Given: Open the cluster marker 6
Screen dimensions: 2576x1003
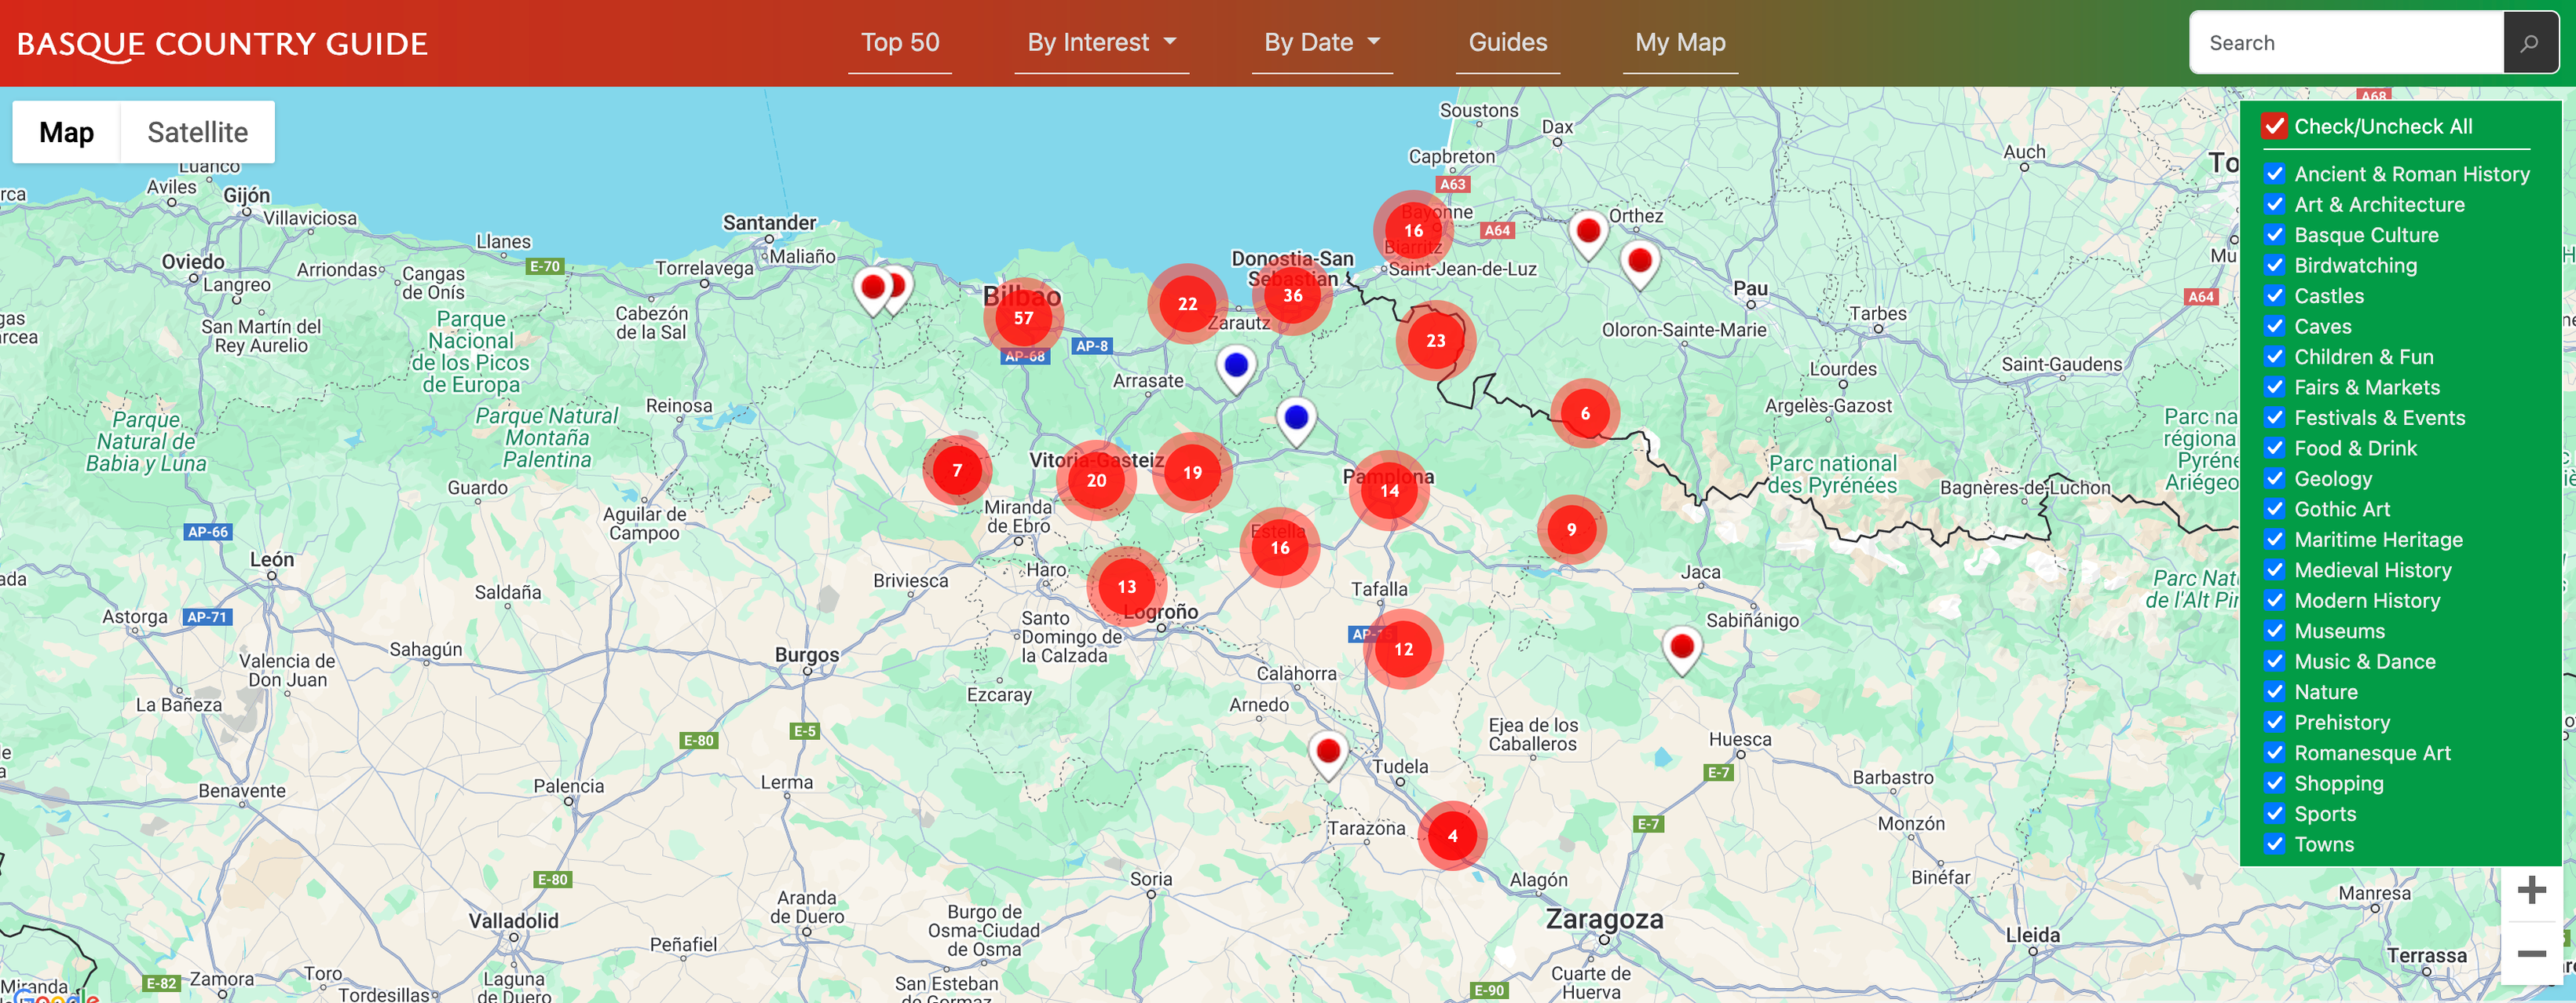Looking at the screenshot, I should pos(1584,413).
